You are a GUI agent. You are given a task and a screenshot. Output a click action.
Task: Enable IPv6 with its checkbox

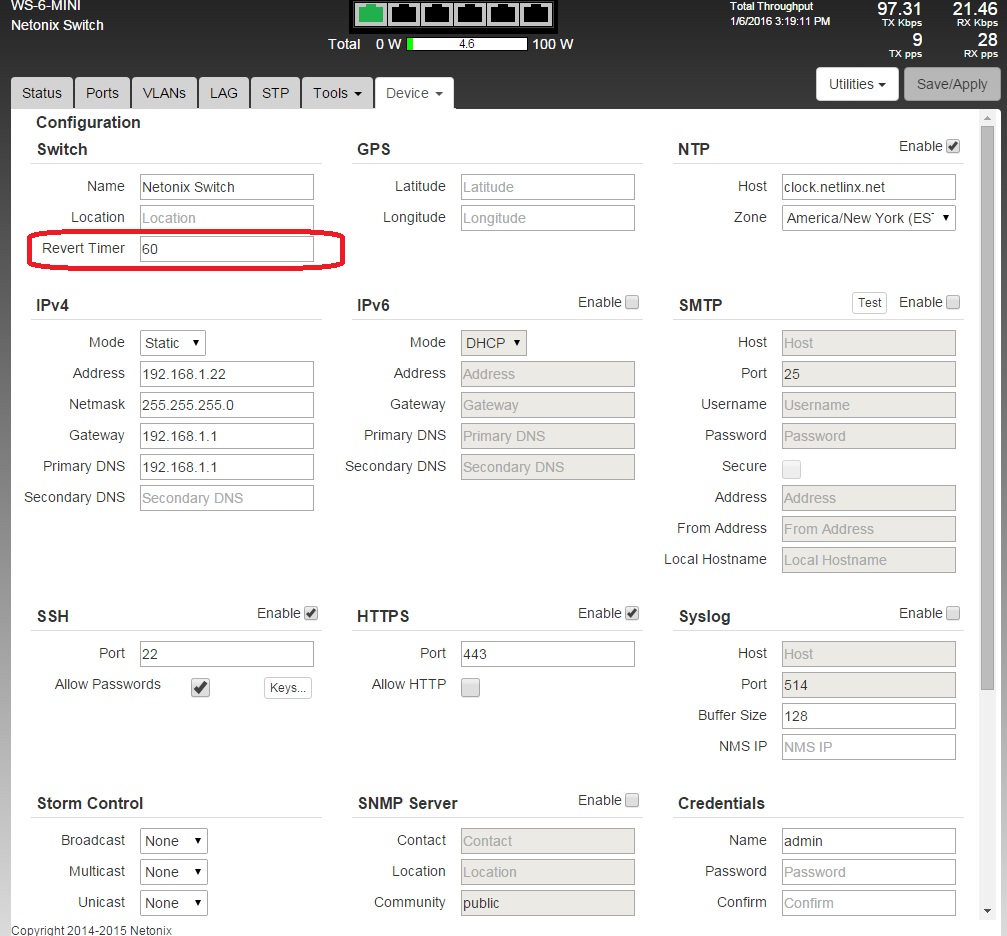pos(632,302)
